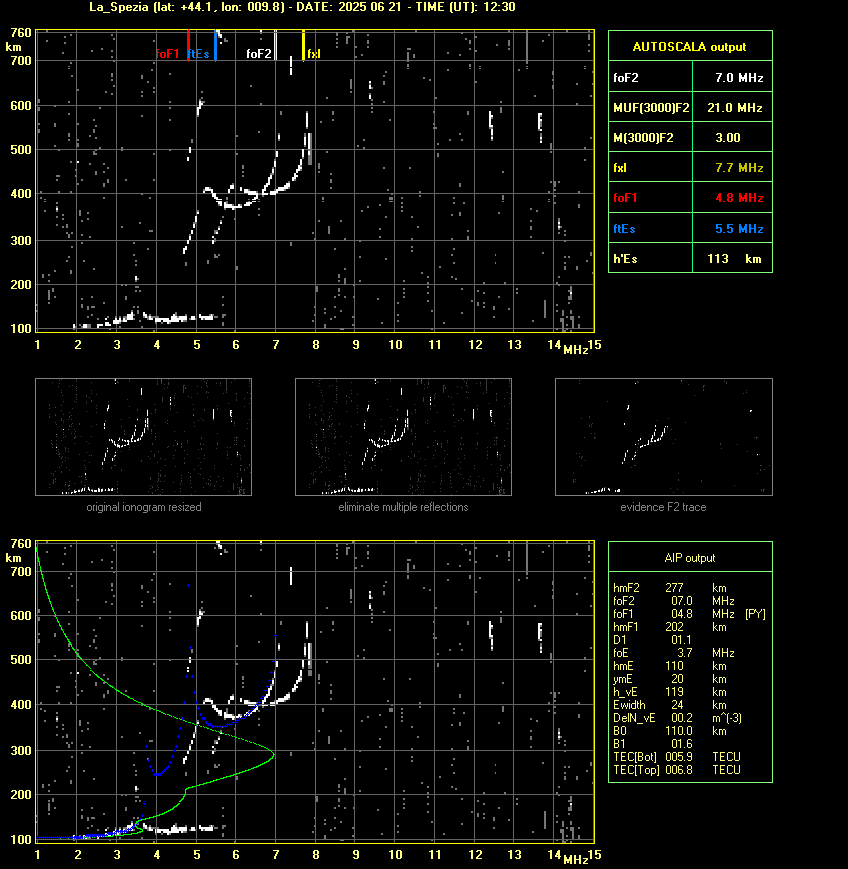This screenshot has height=869, width=848.
Task: Click the TEC[Top] 006.8 TECU row
Action: 677,770
